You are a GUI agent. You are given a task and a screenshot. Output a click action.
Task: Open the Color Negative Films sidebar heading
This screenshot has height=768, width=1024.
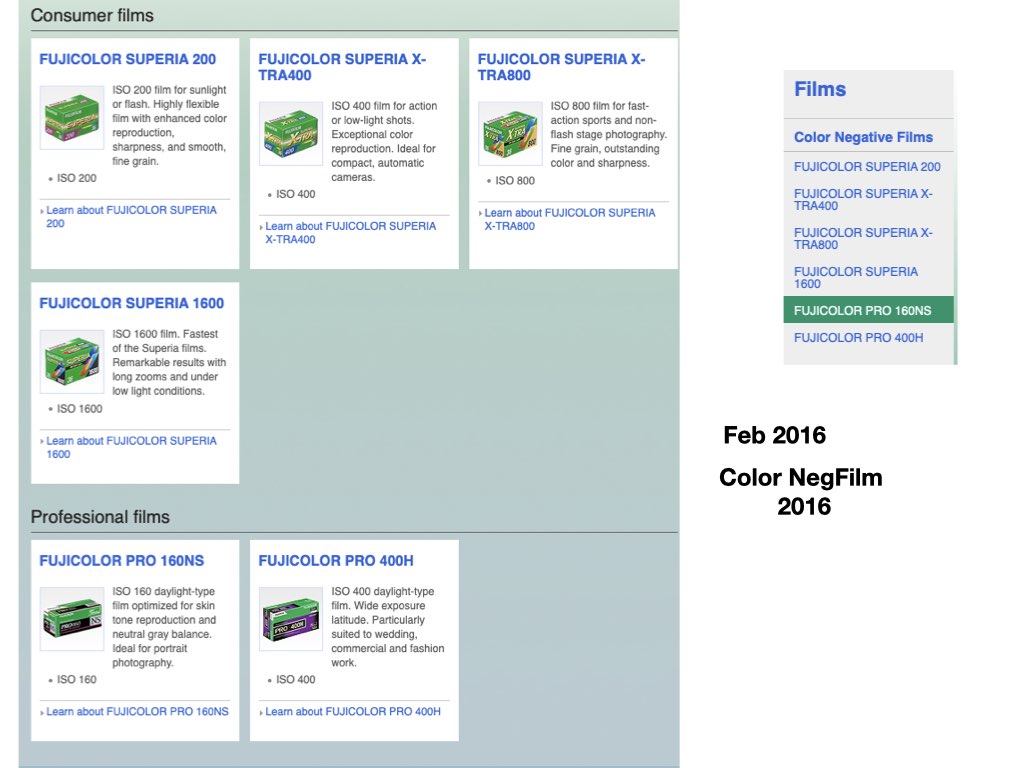863,137
